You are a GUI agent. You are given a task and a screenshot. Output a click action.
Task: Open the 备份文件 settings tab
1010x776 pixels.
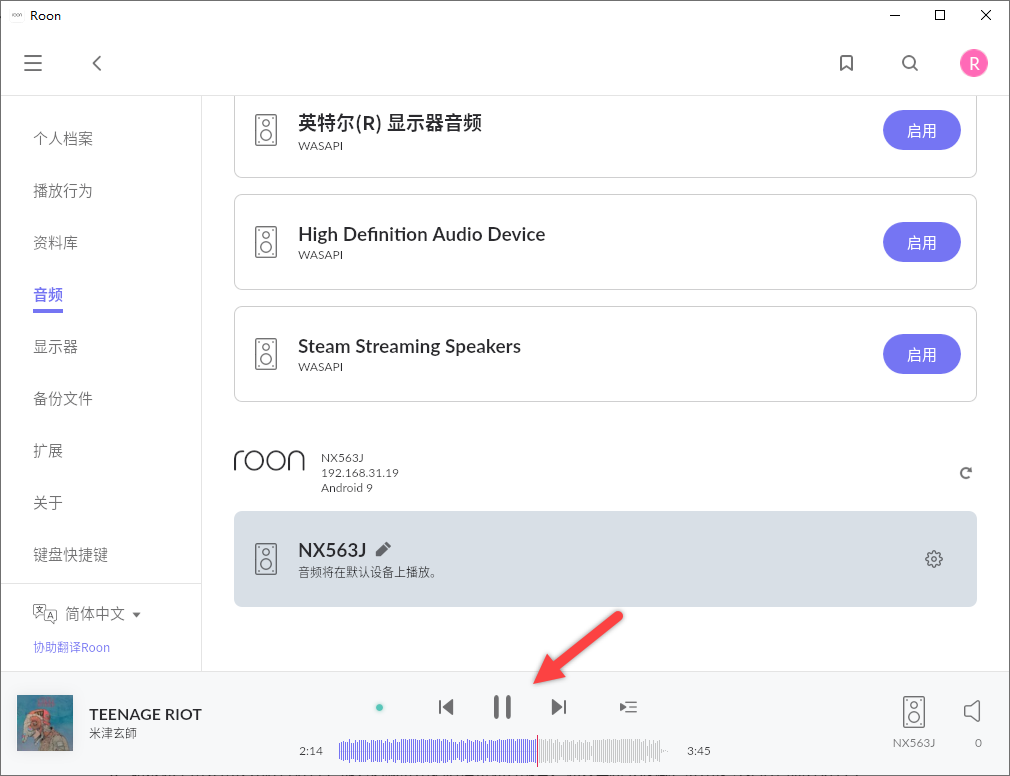click(63, 399)
